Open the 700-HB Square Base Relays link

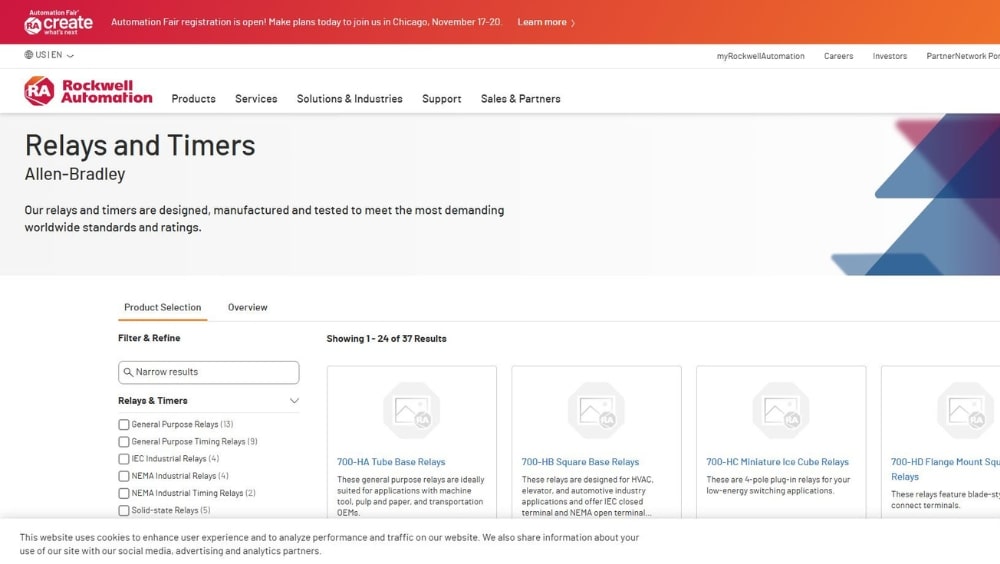point(580,462)
